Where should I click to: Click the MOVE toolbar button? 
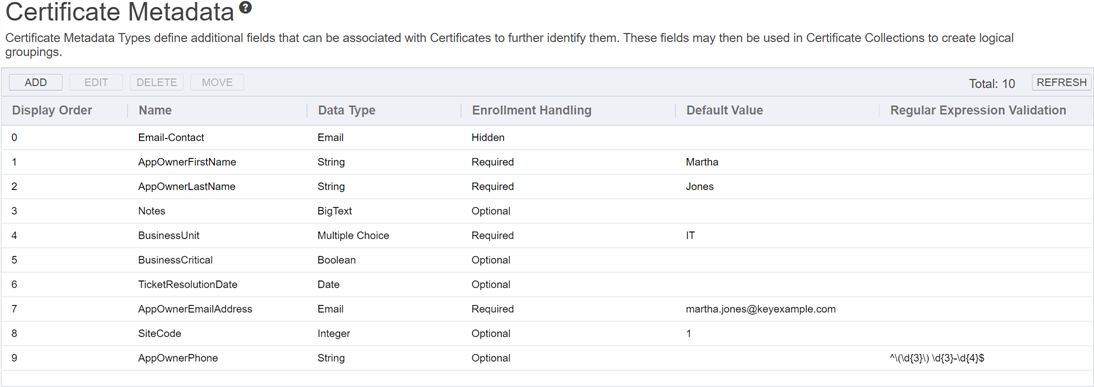[x=217, y=82]
